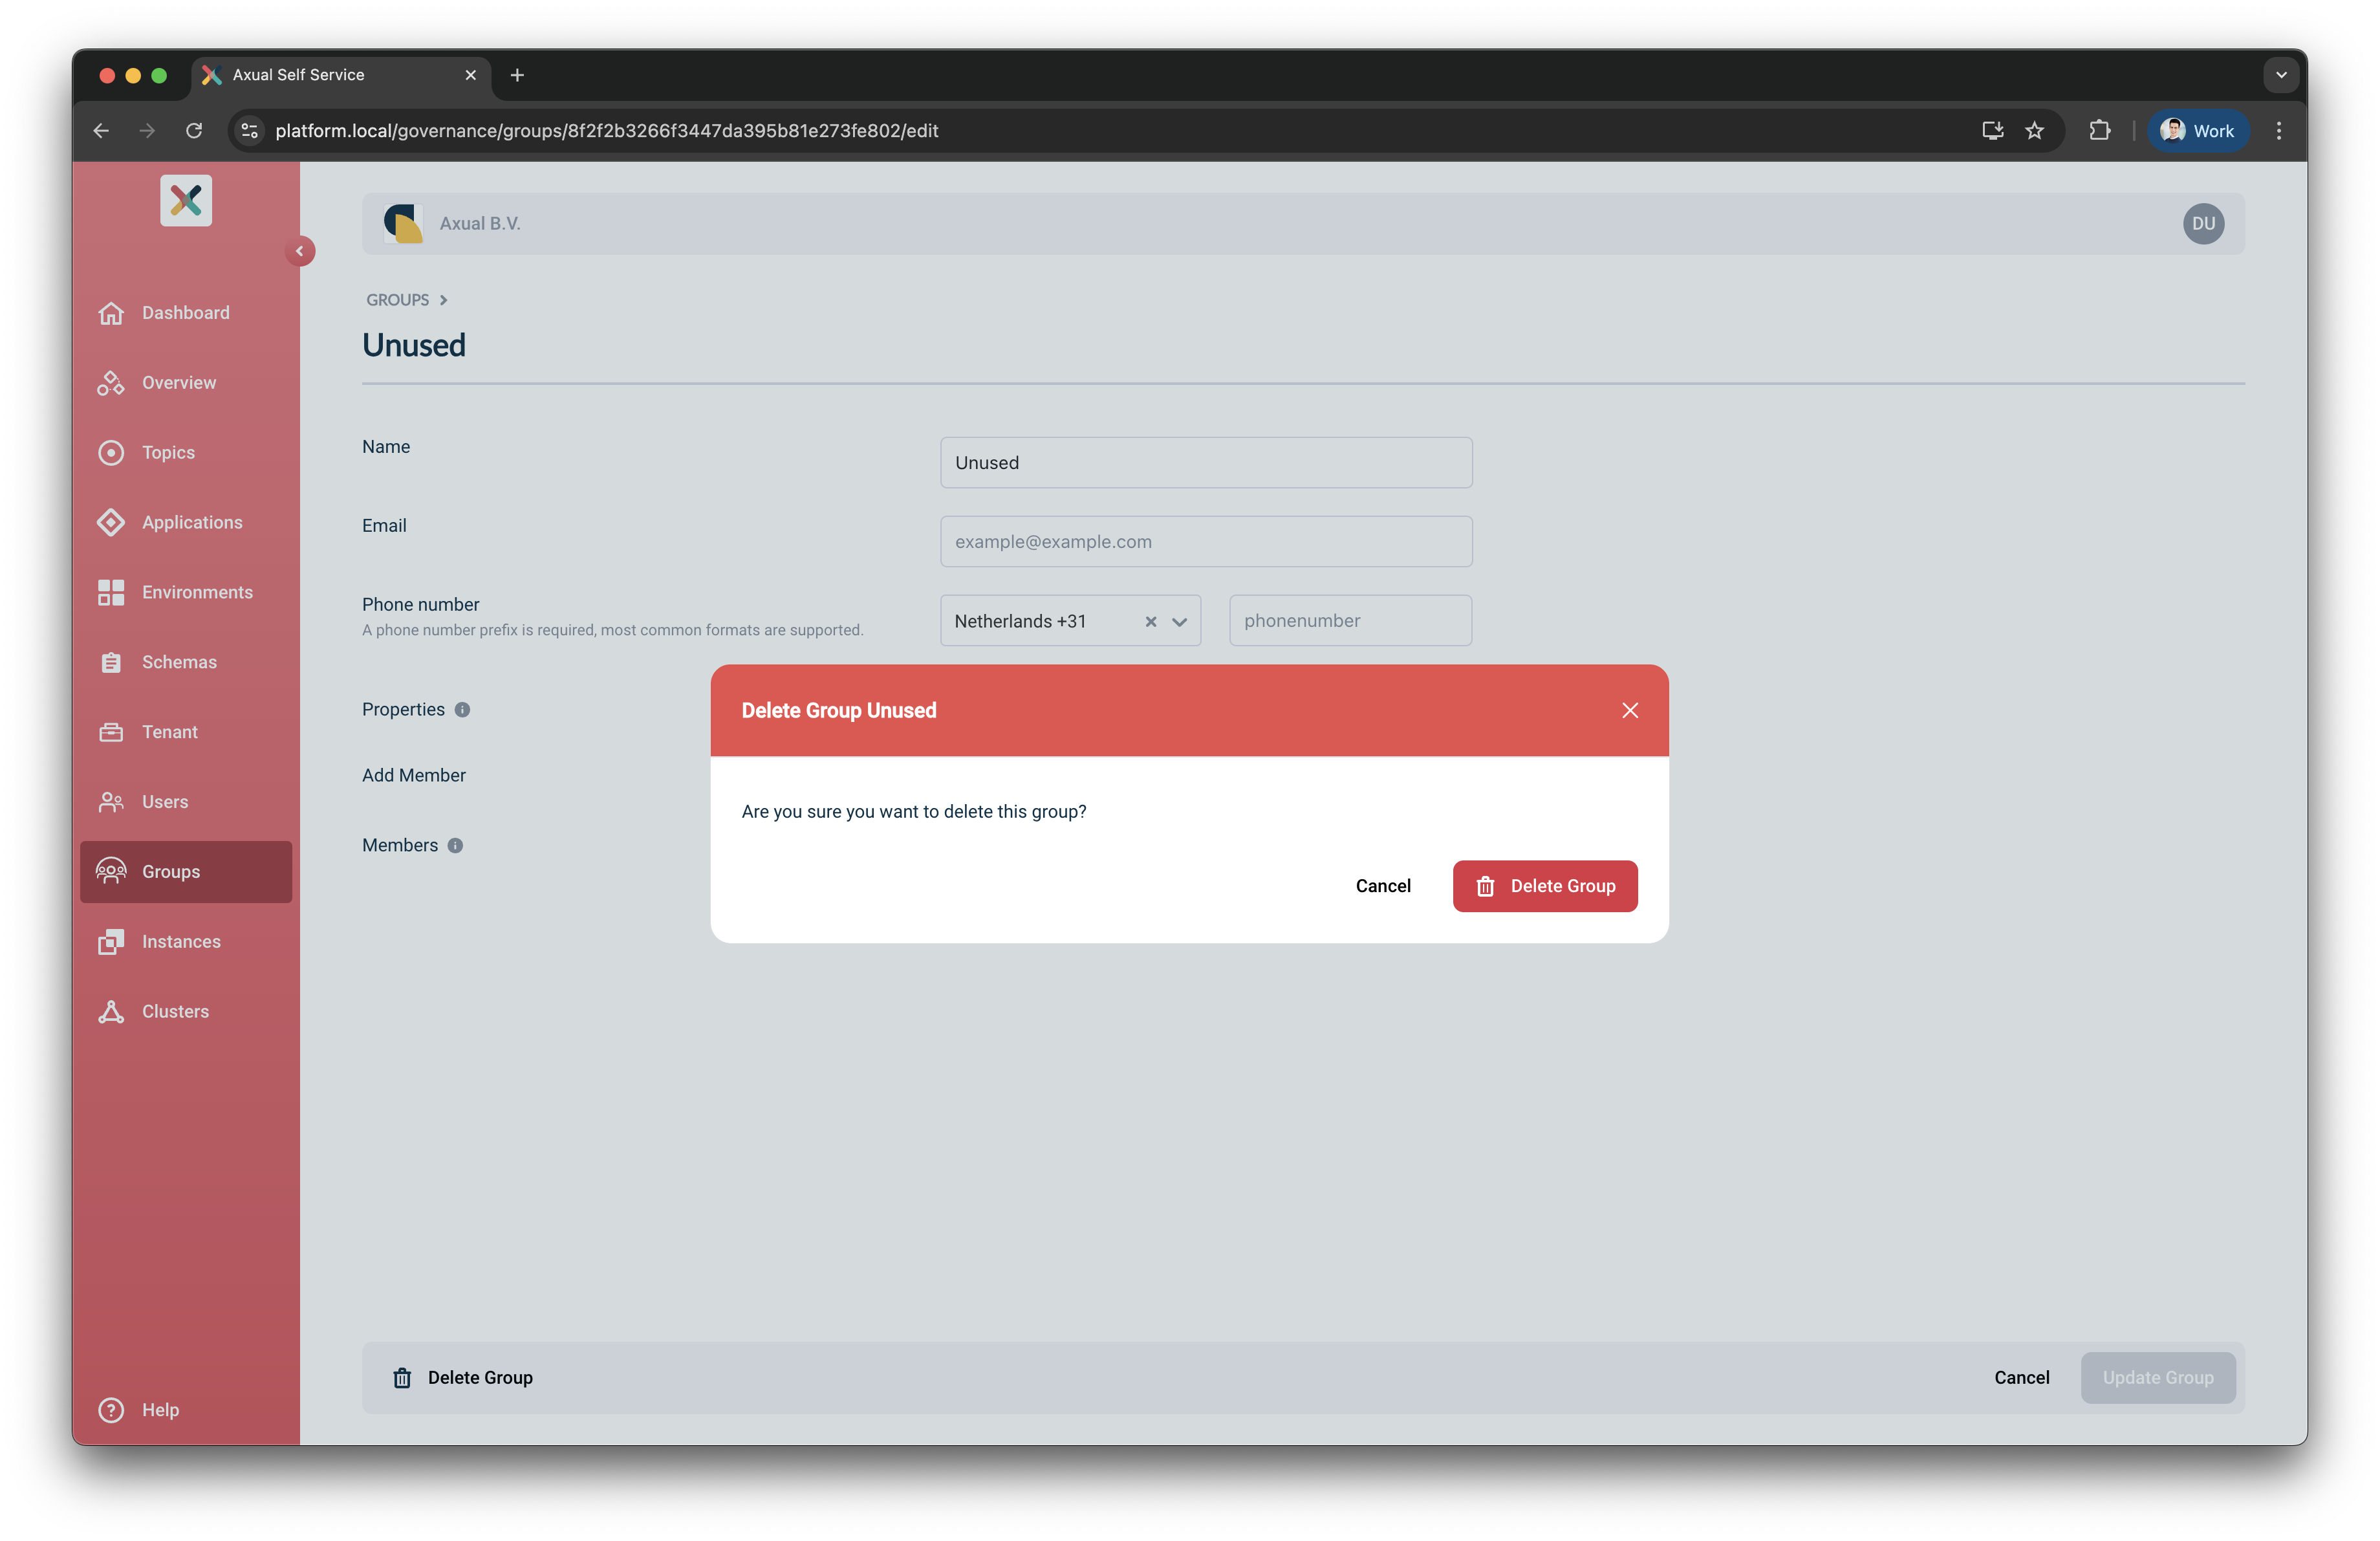Expand the Netherlands +31 prefix dropdown
The height and width of the screenshot is (1541, 2380).
point(1179,621)
